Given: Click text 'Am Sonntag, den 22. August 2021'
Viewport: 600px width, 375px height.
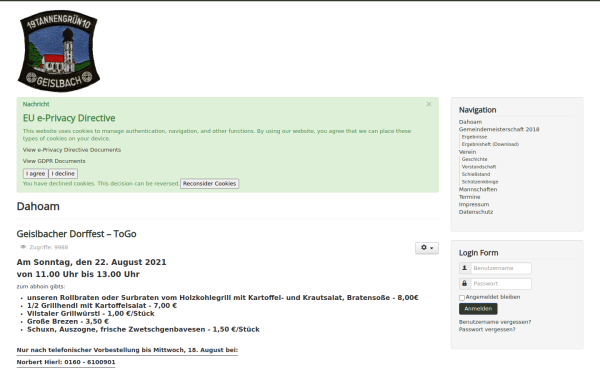Looking at the screenshot, I should [91, 262].
